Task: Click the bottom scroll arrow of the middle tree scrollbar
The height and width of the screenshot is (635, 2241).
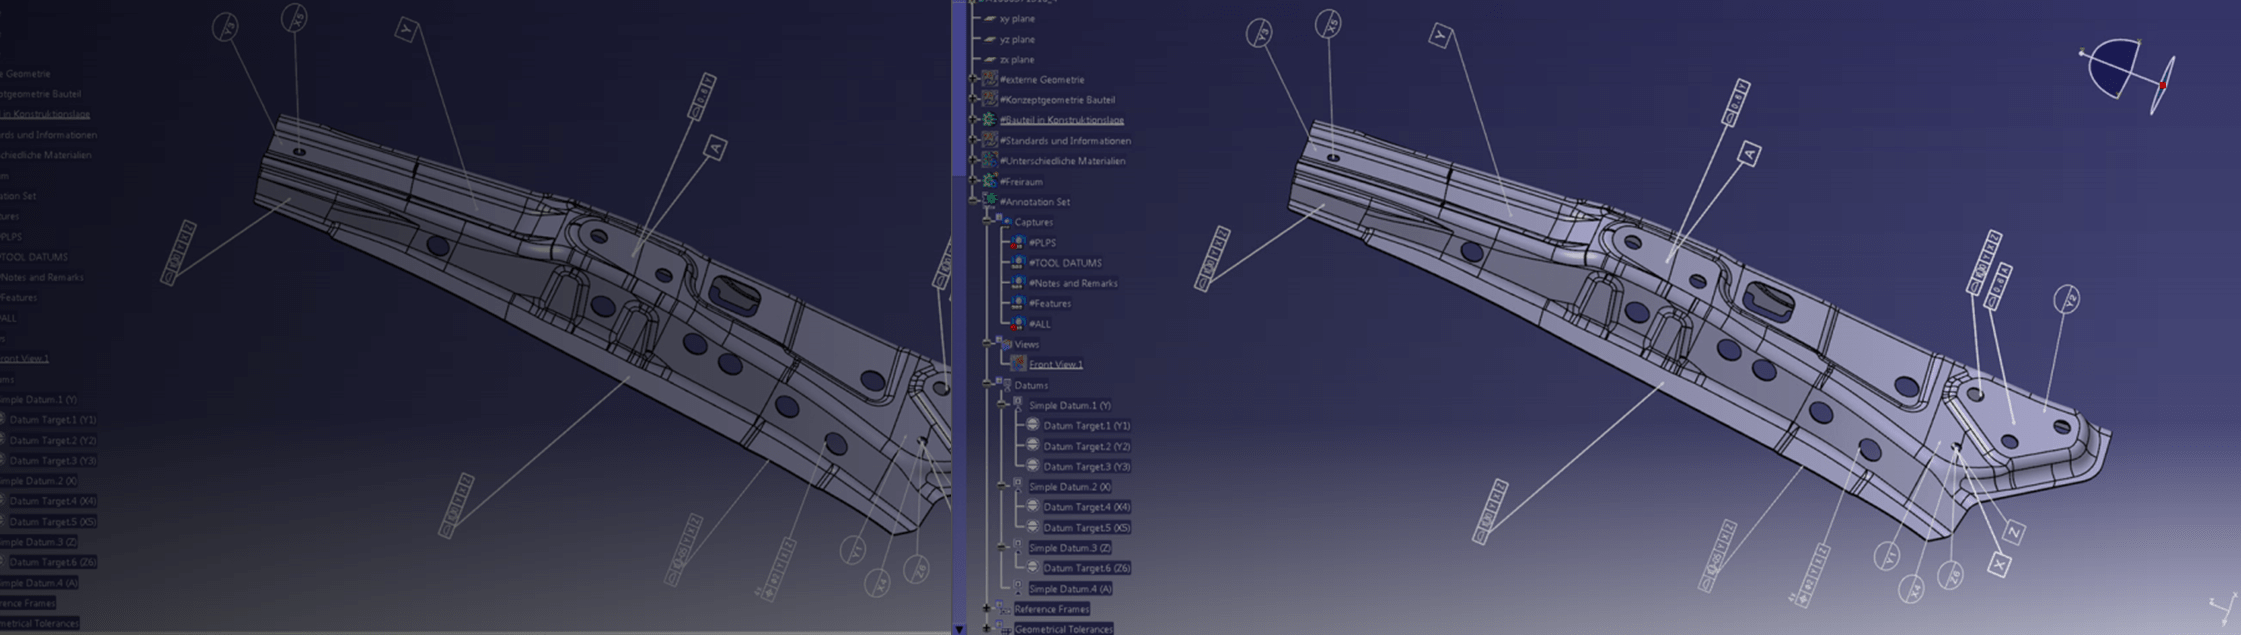Action: point(959,628)
